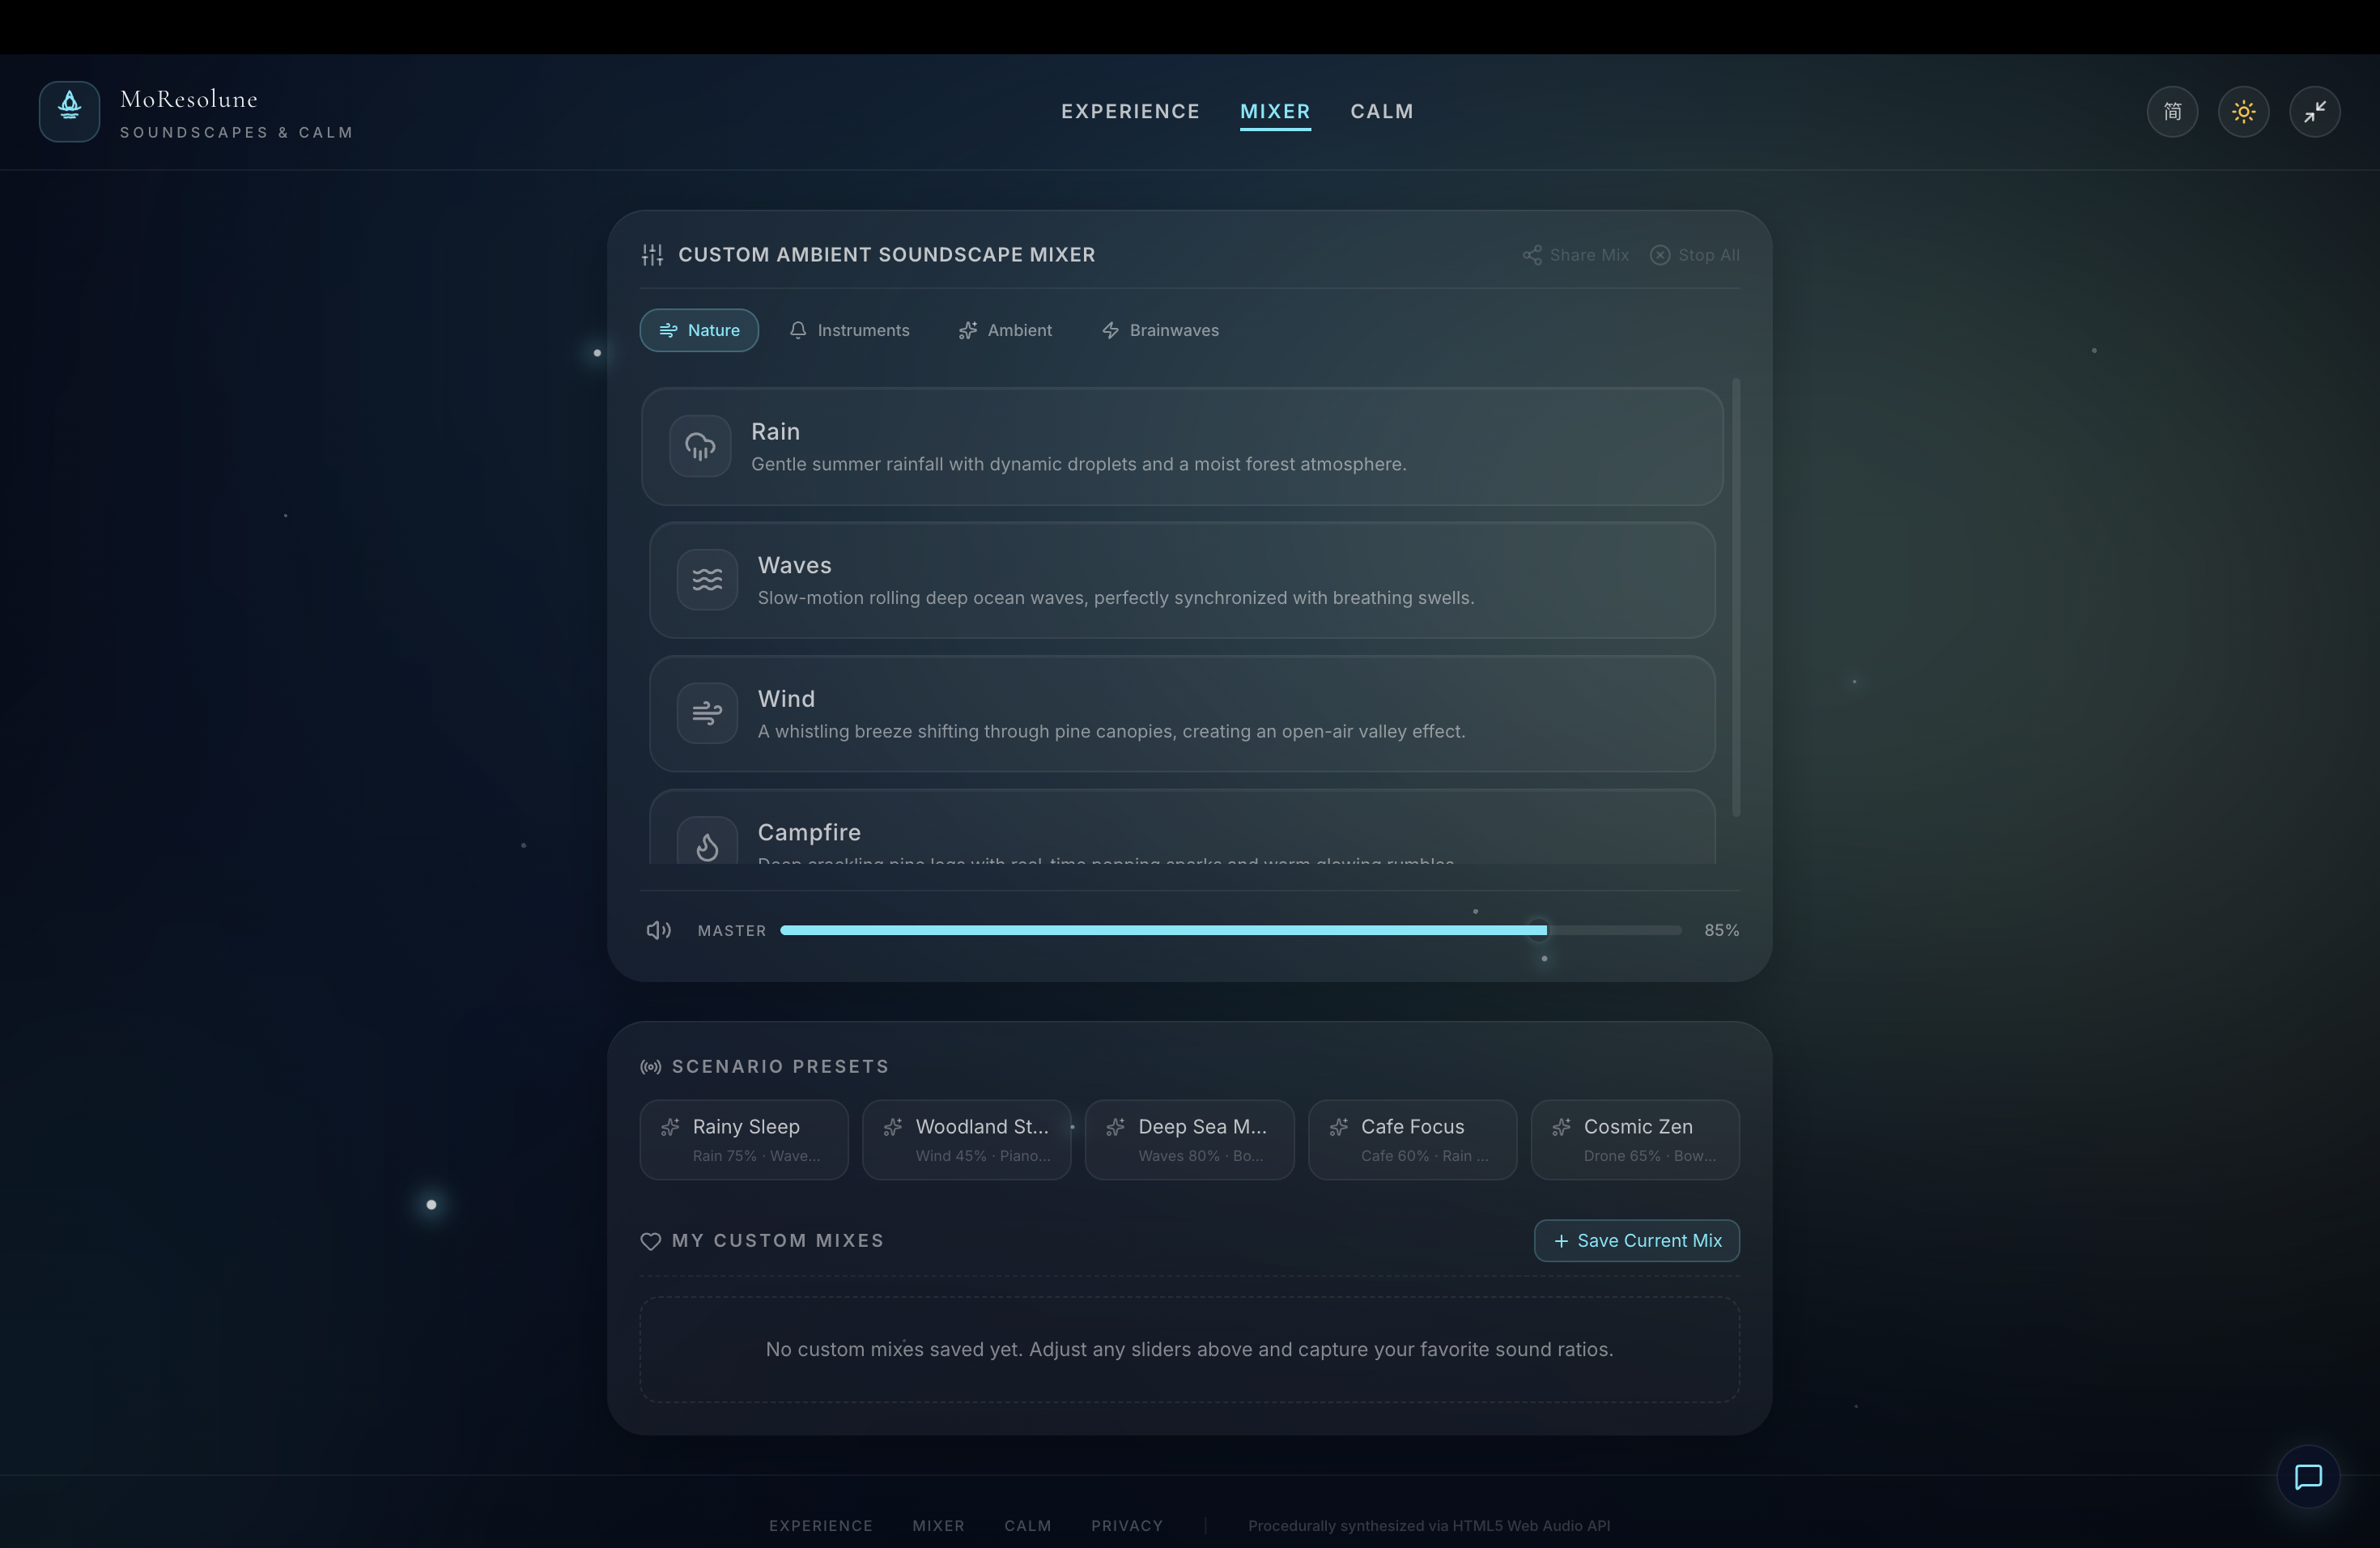Click the Custom Ambient Soundscape Mixer title
The width and height of the screenshot is (2380, 1548).
tap(887, 255)
